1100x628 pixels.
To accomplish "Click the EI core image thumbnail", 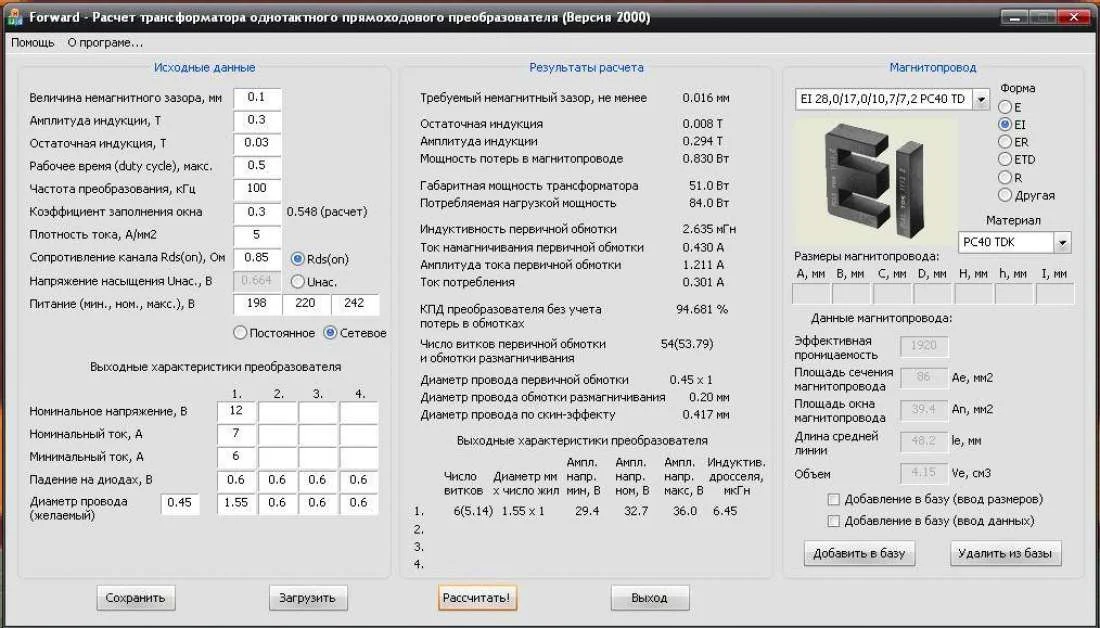I will (876, 180).
